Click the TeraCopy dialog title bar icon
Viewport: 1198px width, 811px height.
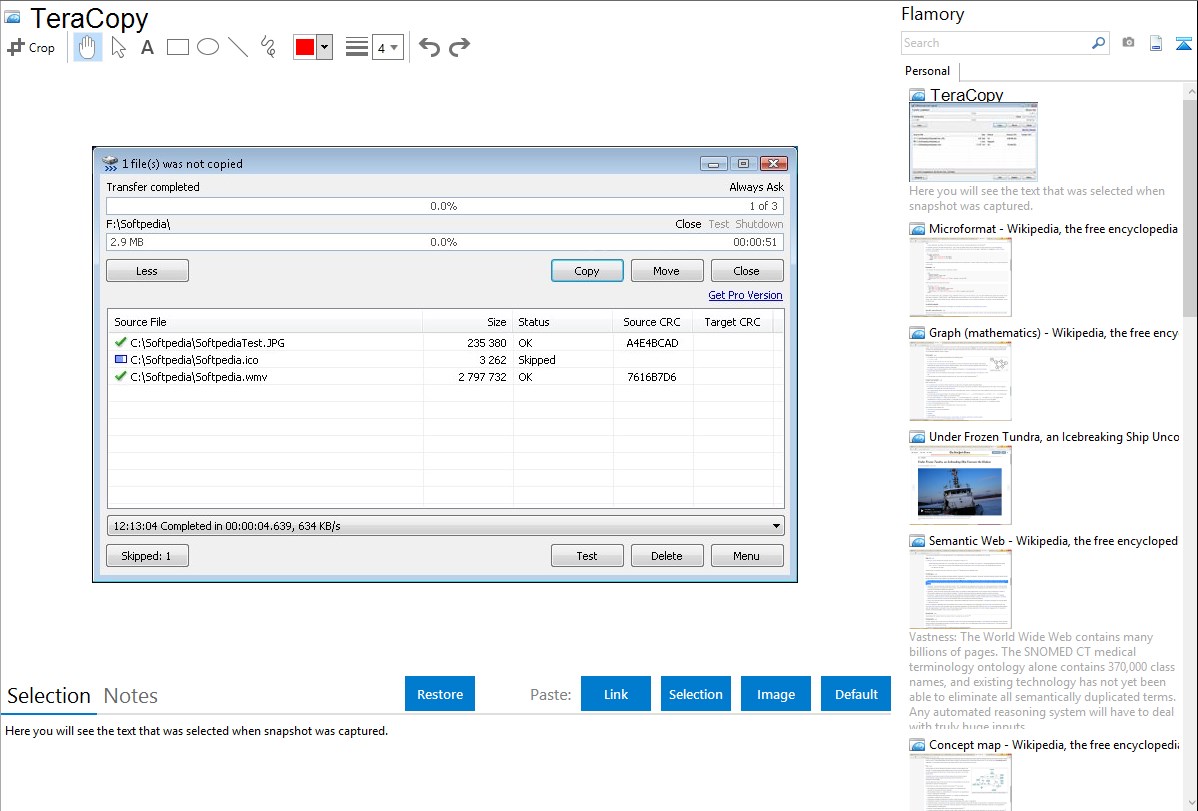coord(110,163)
